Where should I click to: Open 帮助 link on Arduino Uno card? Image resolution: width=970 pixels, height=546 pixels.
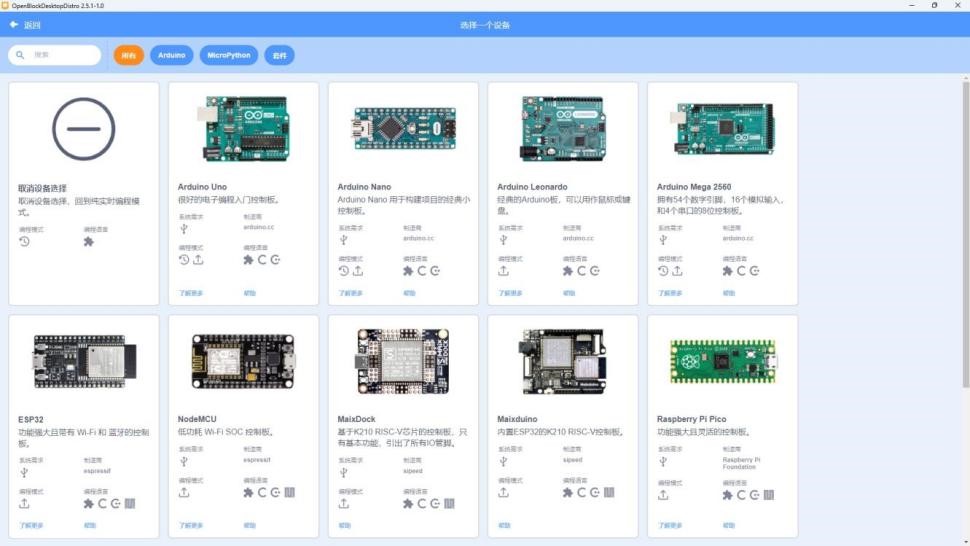coord(249,293)
